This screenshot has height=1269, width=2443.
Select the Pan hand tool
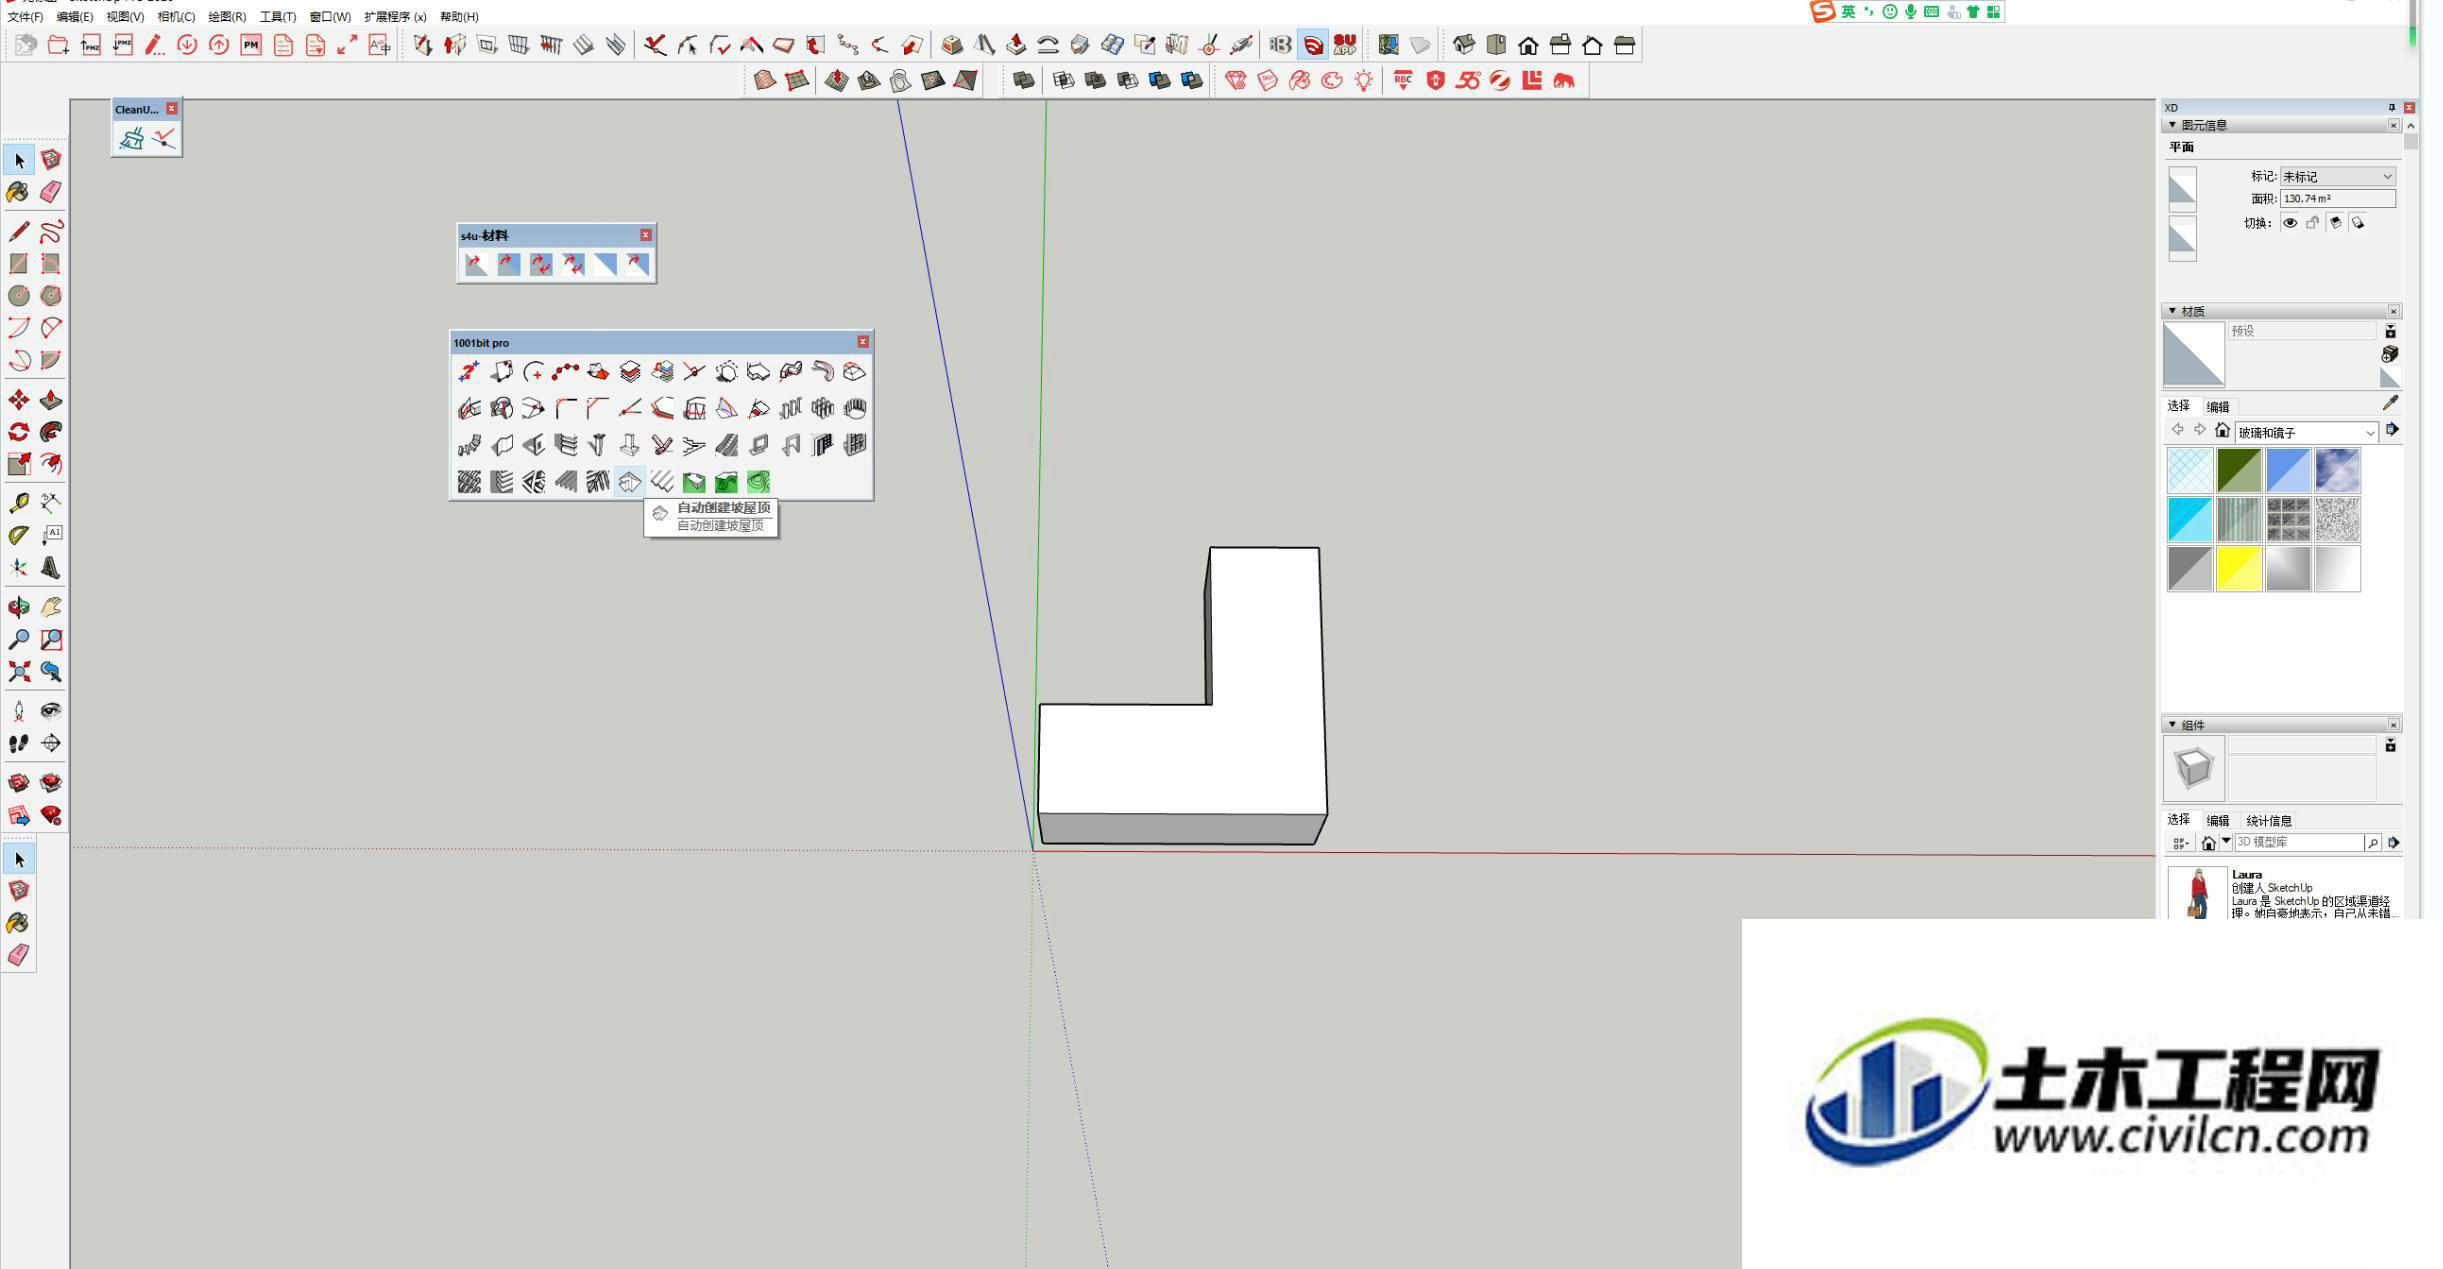click(x=51, y=607)
